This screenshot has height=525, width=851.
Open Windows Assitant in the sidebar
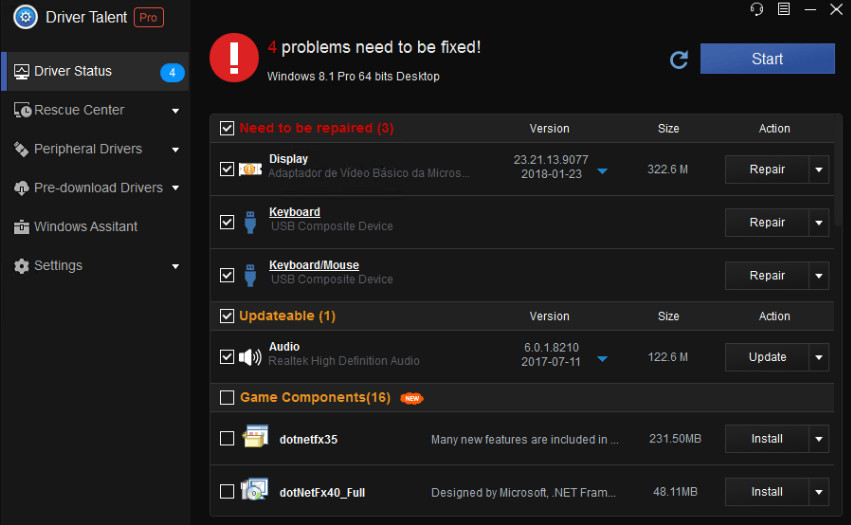click(96, 226)
